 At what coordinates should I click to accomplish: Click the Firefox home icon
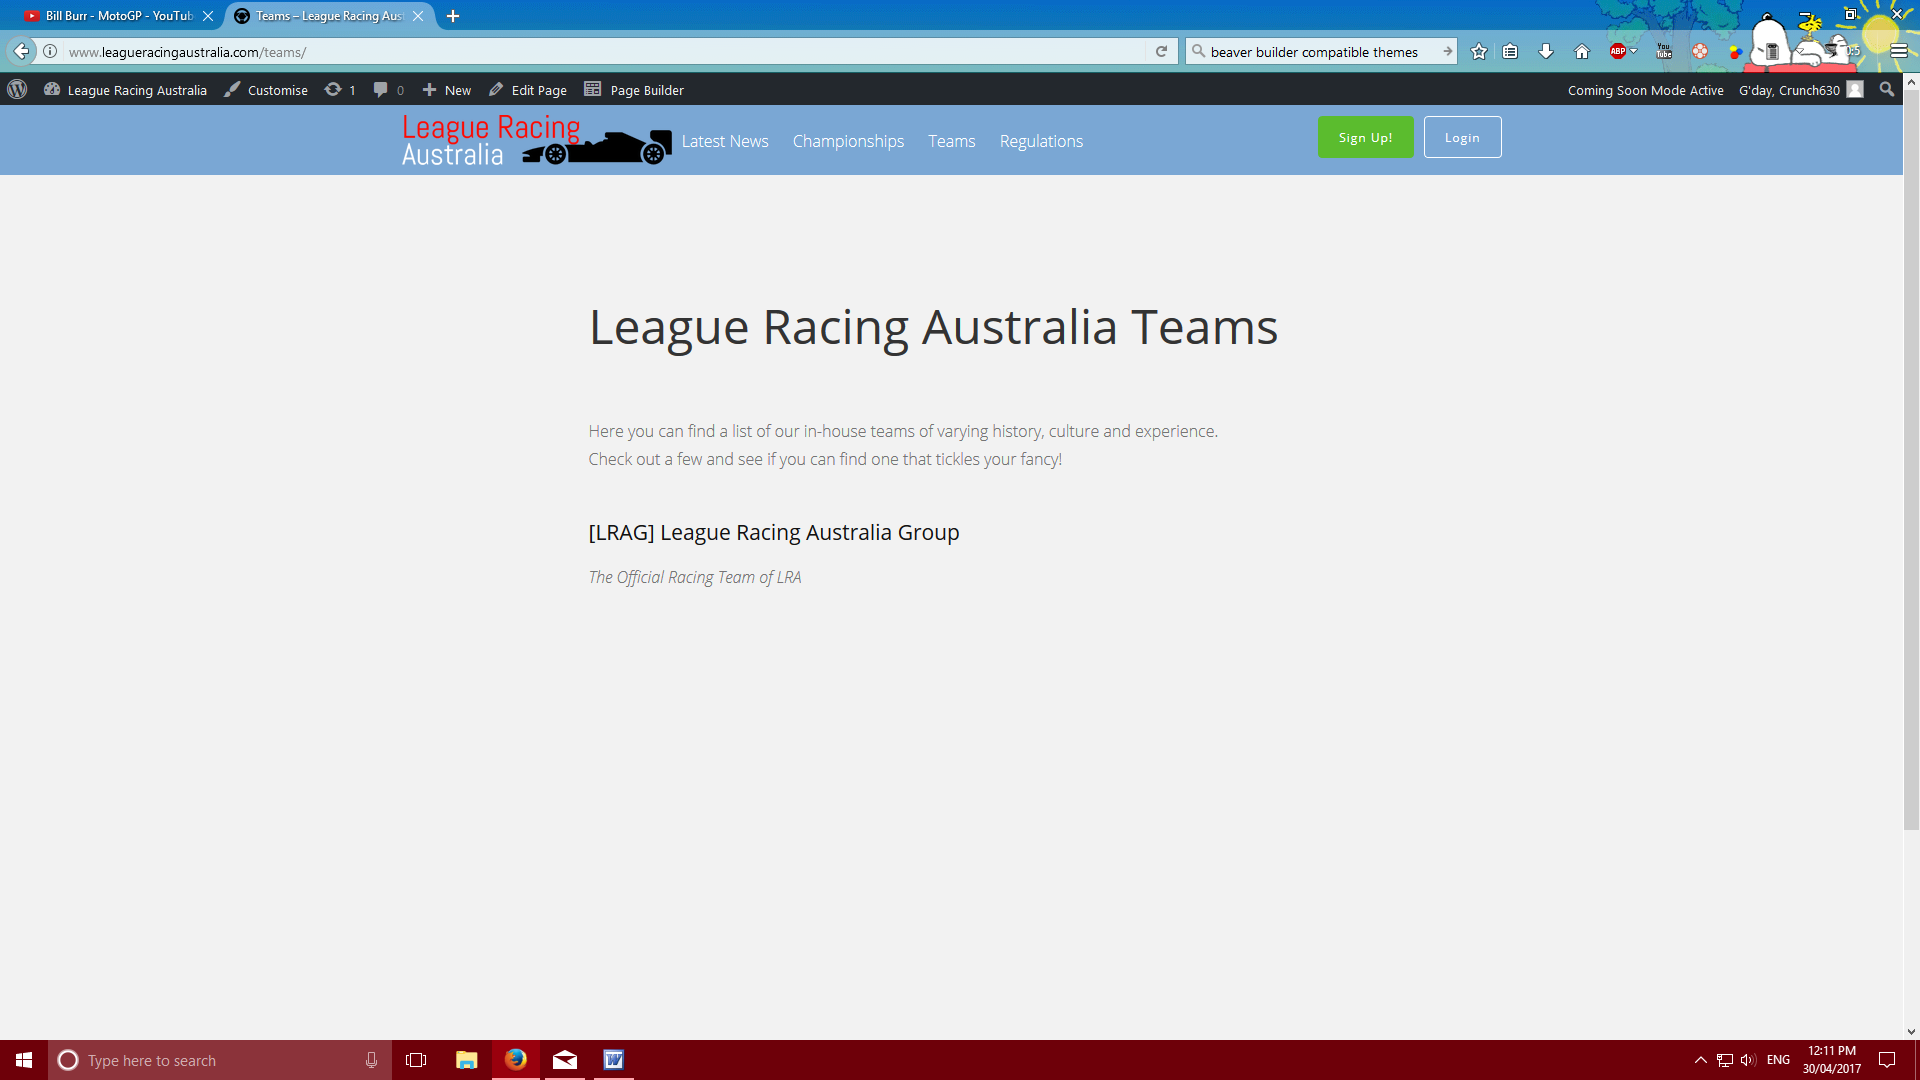pos(1582,52)
